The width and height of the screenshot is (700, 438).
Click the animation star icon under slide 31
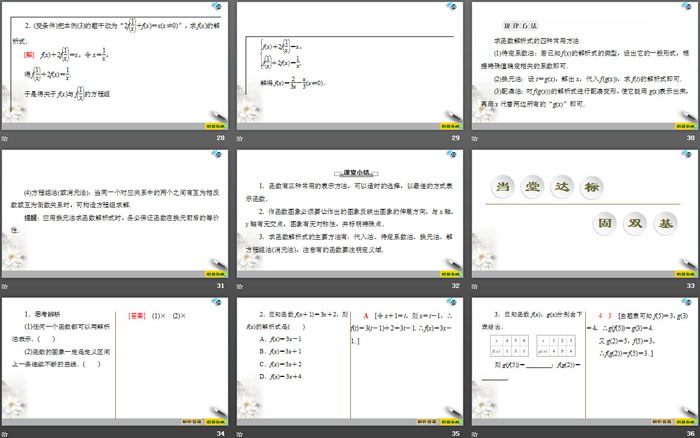click(4, 286)
